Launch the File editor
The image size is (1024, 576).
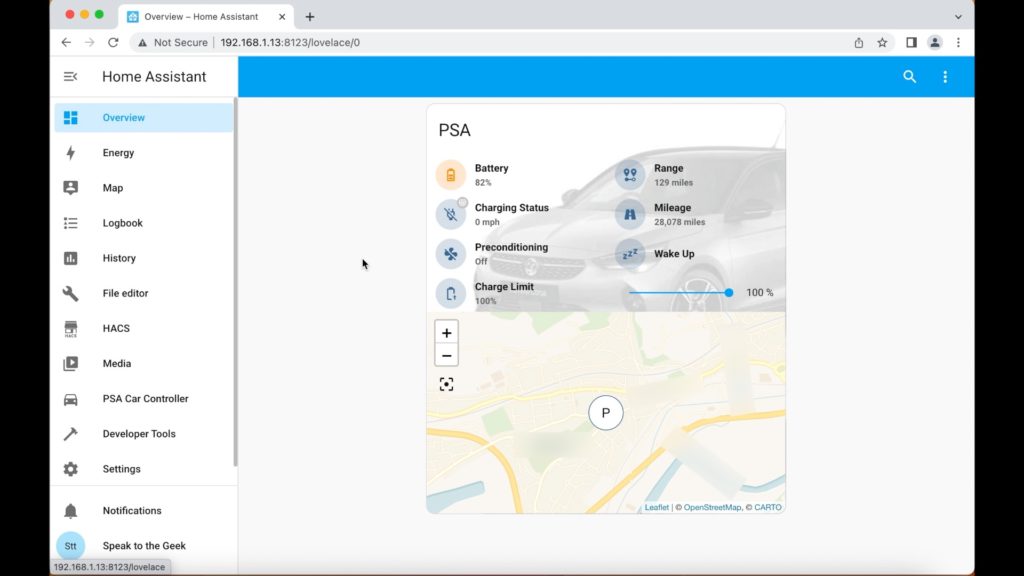(x=144, y=293)
